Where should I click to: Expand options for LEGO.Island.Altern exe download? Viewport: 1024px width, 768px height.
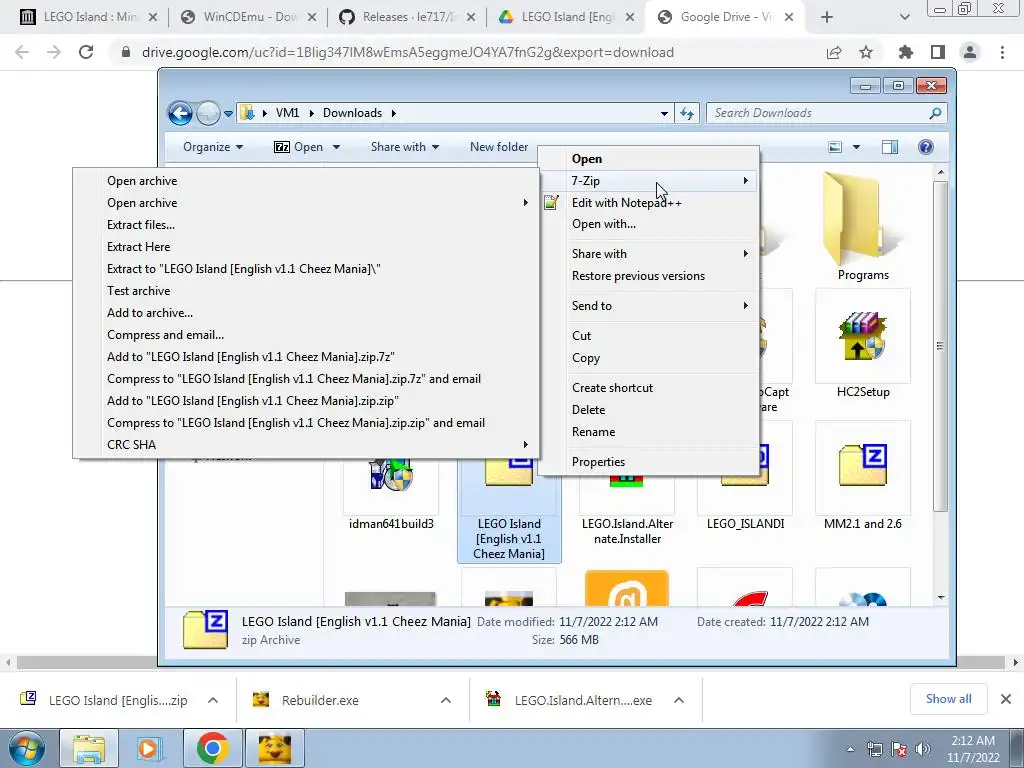[x=679, y=700]
